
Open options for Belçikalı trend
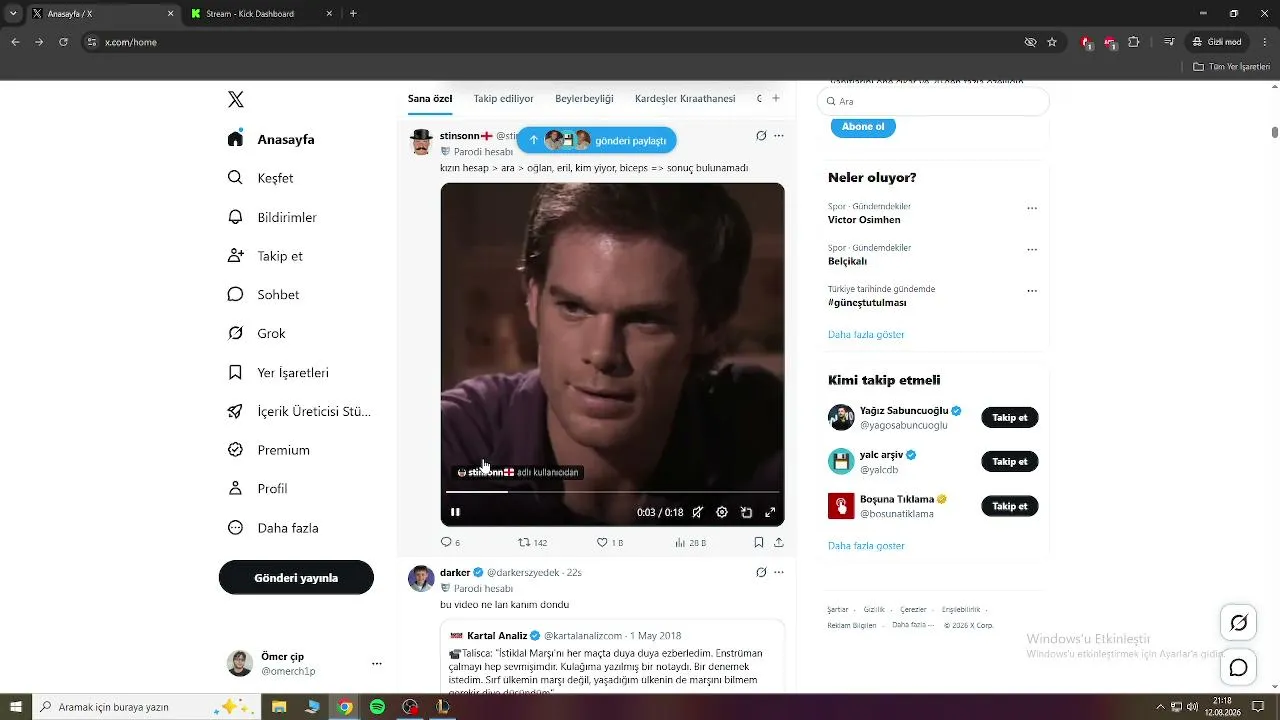[x=1032, y=250]
